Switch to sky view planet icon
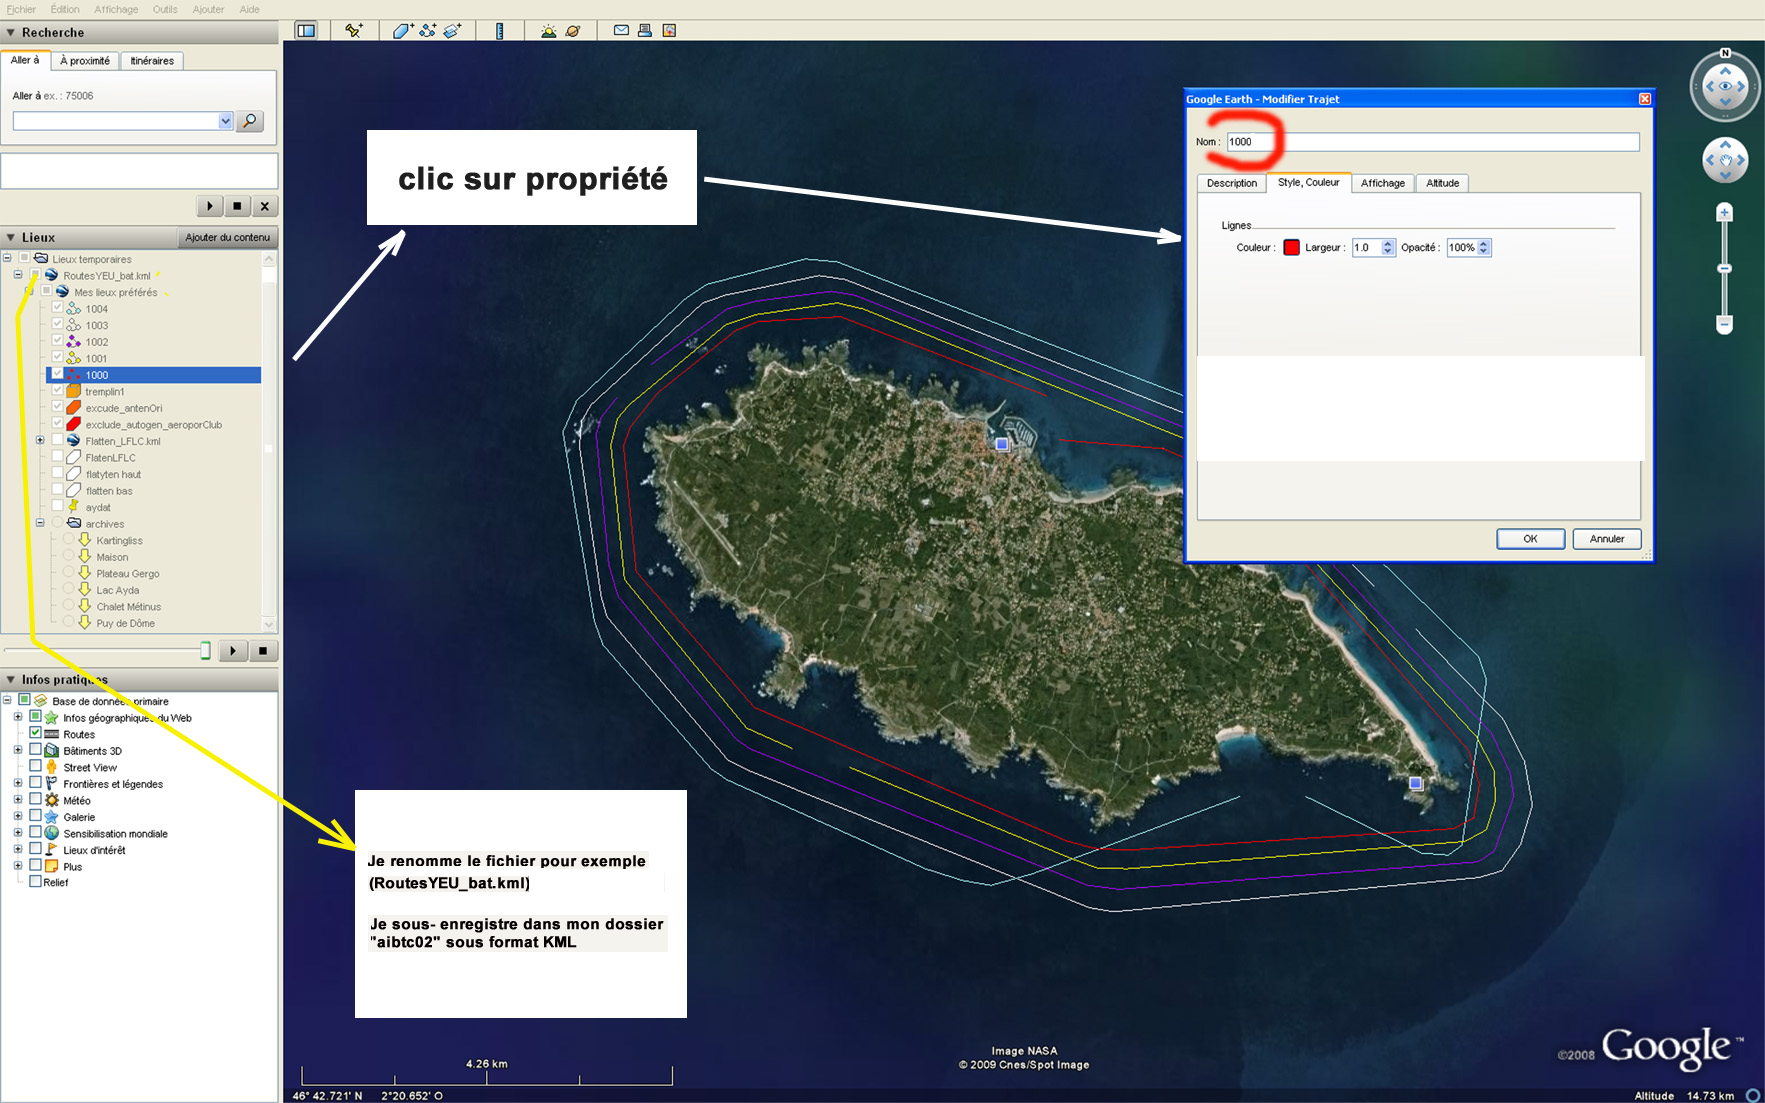This screenshot has width=1765, height=1103. pos(573,31)
